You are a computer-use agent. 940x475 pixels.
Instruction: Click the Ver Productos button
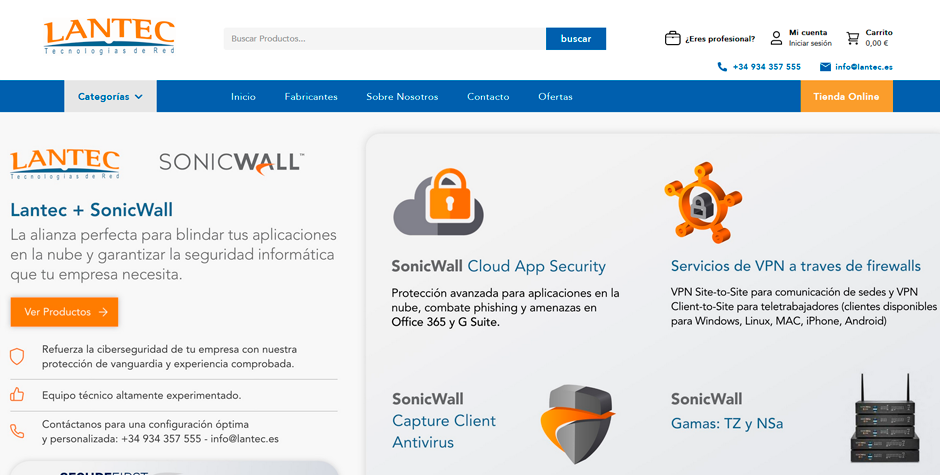point(64,312)
